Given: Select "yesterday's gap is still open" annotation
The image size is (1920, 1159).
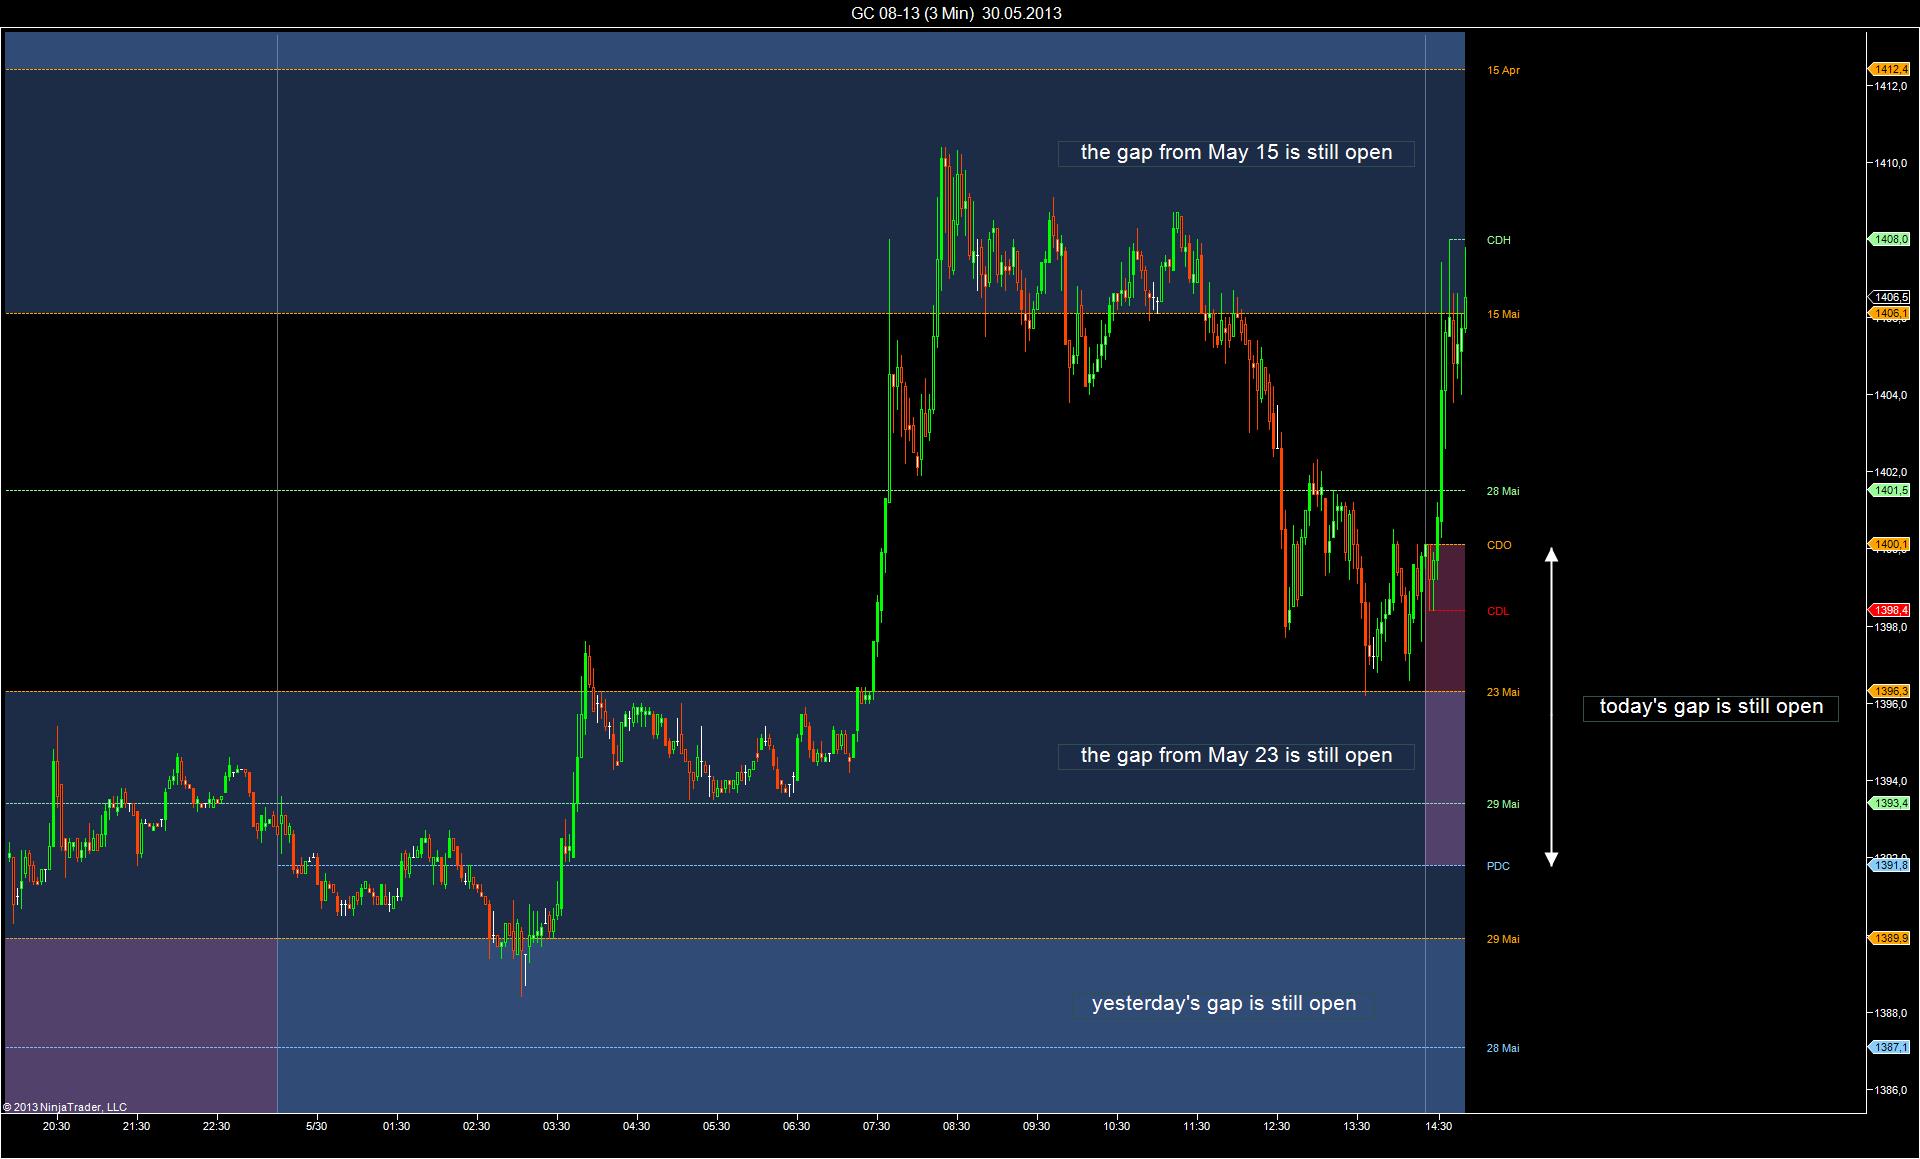Looking at the screenshot, I should 1224,1004.
